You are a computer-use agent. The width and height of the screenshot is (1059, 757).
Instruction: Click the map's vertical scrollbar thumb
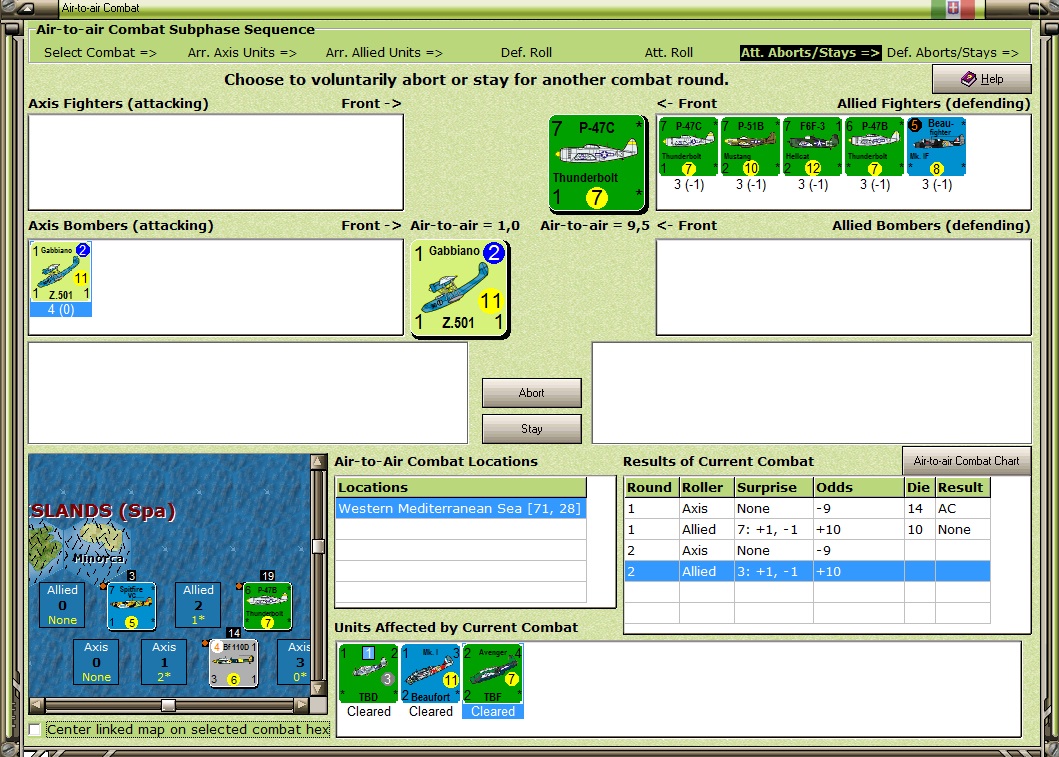(318, 546)
